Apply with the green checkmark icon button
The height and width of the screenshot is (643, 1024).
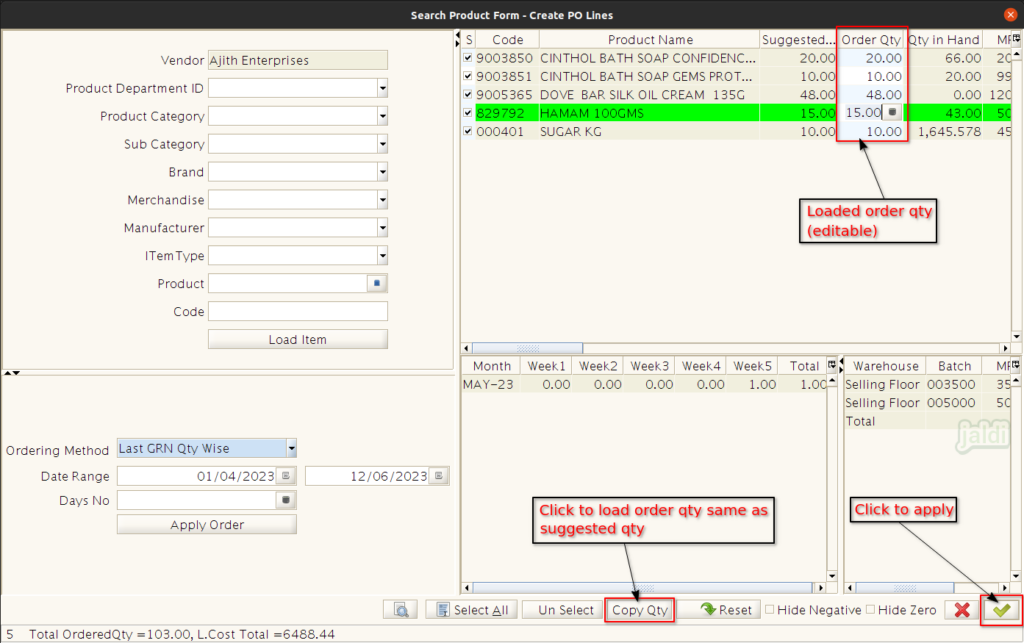point(1002,610)
